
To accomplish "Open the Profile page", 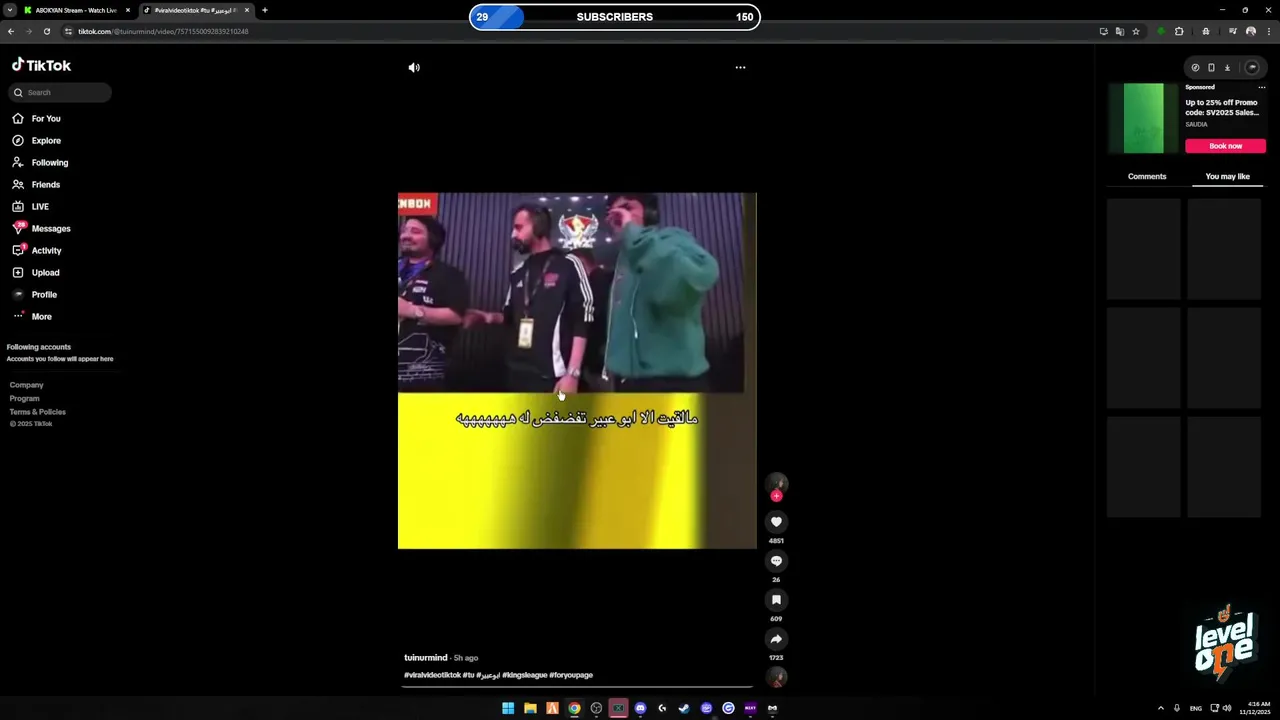I will click(x=35, y=295).
